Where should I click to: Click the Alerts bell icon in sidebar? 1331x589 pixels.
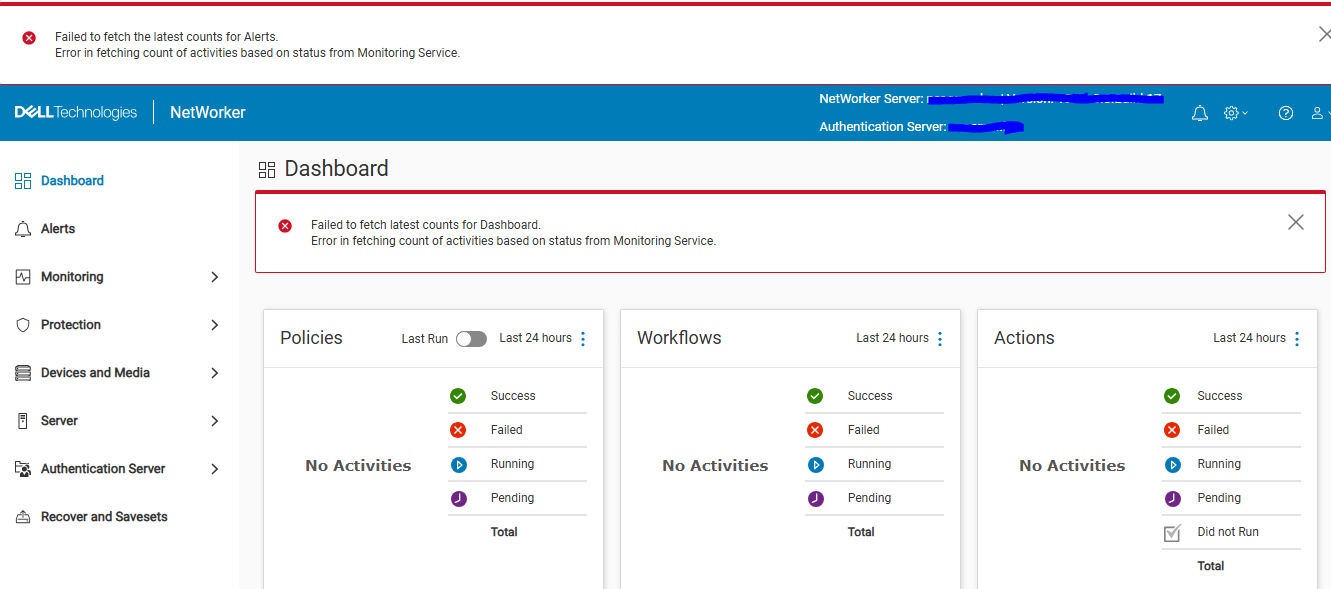point(23,229)
